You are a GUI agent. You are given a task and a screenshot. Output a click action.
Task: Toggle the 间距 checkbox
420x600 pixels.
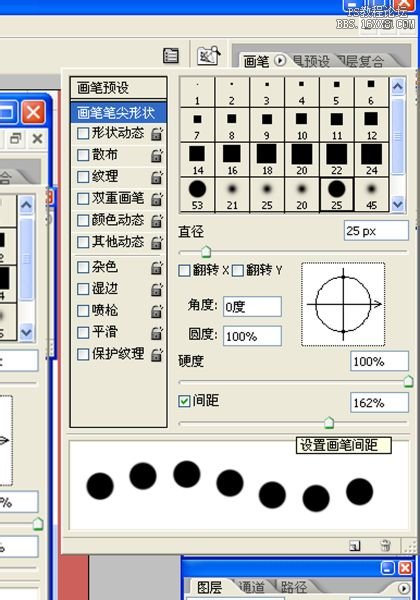tap(184, 401)
